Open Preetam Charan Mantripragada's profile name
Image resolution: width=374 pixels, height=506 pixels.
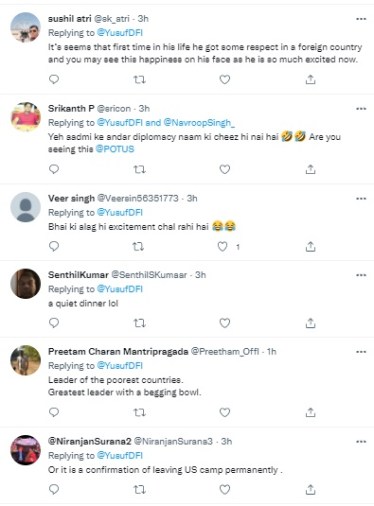pos(118,351)
